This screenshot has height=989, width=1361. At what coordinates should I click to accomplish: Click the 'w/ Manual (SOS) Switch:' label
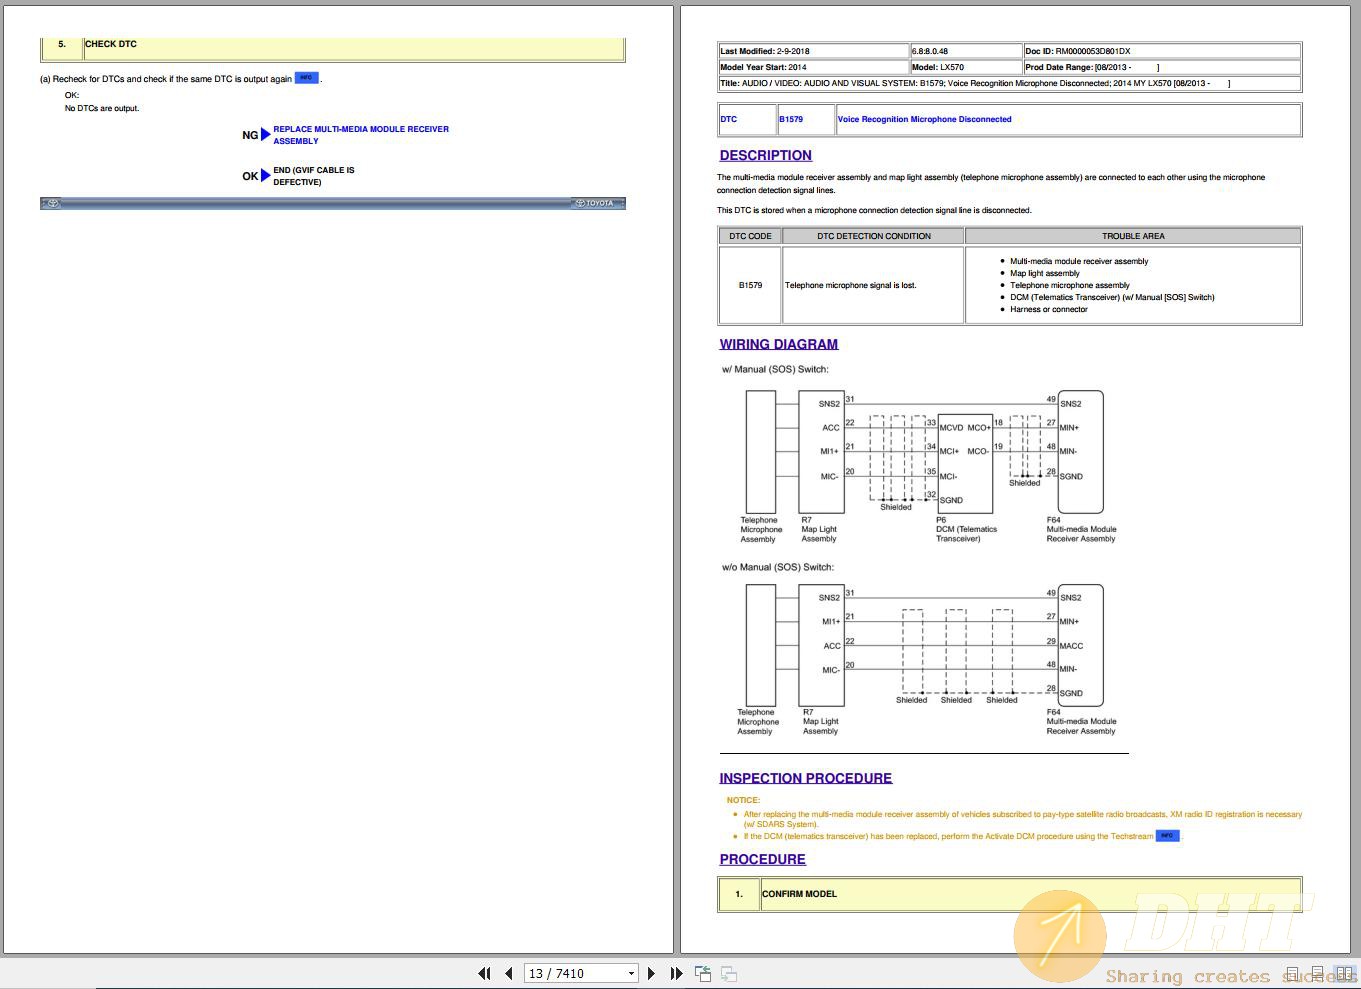click(775, 369)
